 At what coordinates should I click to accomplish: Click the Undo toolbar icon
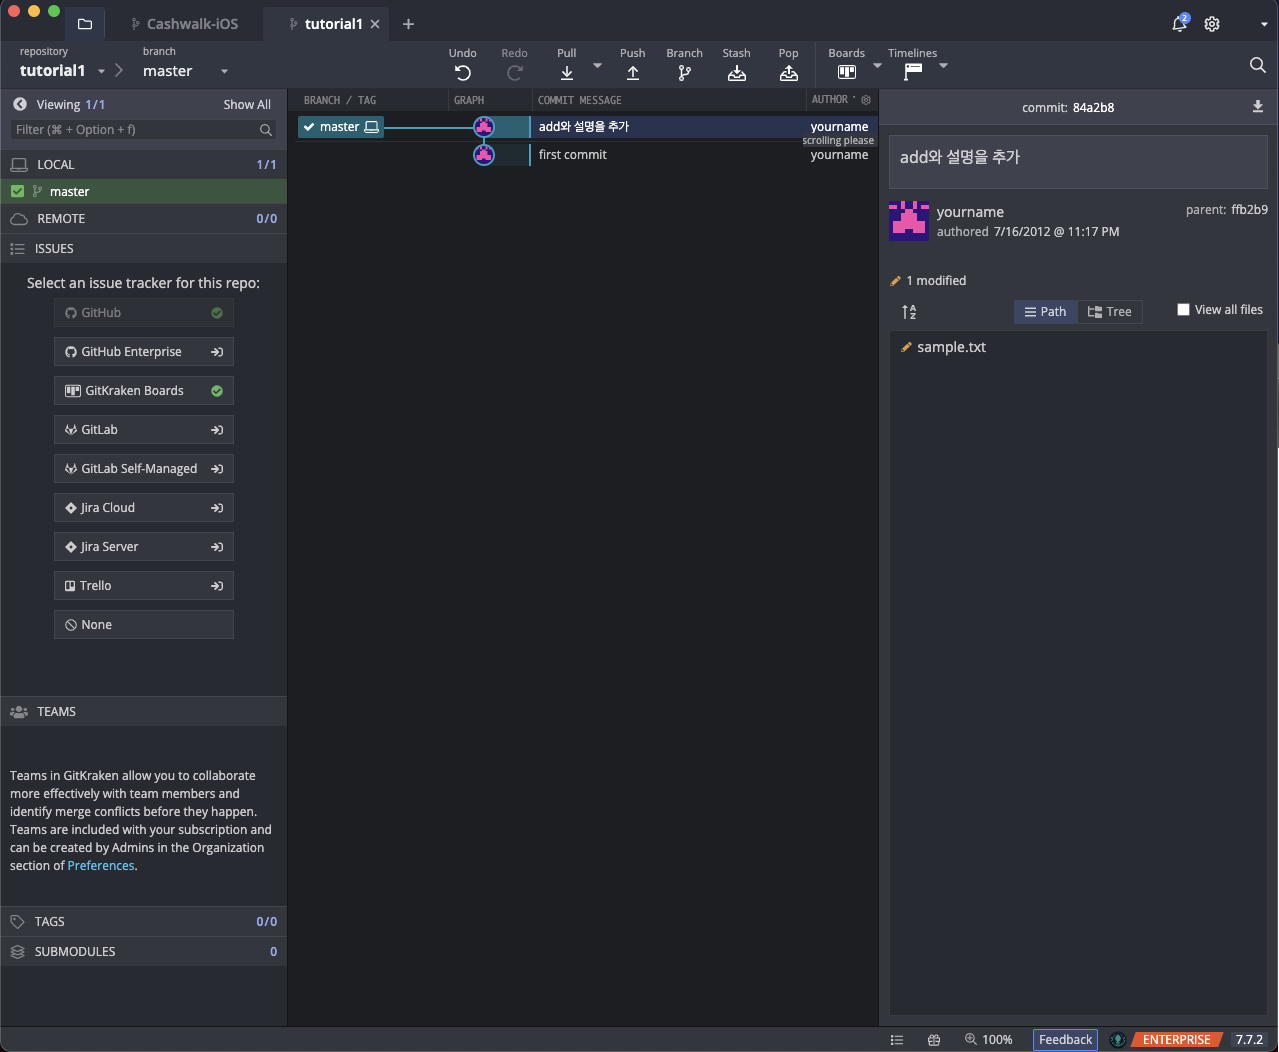point(462,73)
